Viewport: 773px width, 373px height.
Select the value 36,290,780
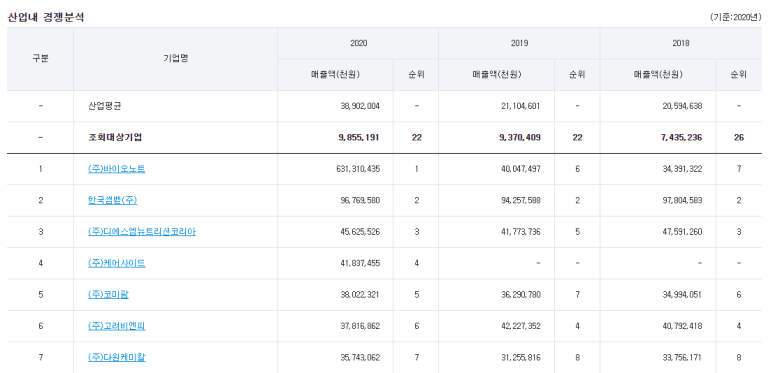point(521,295)
